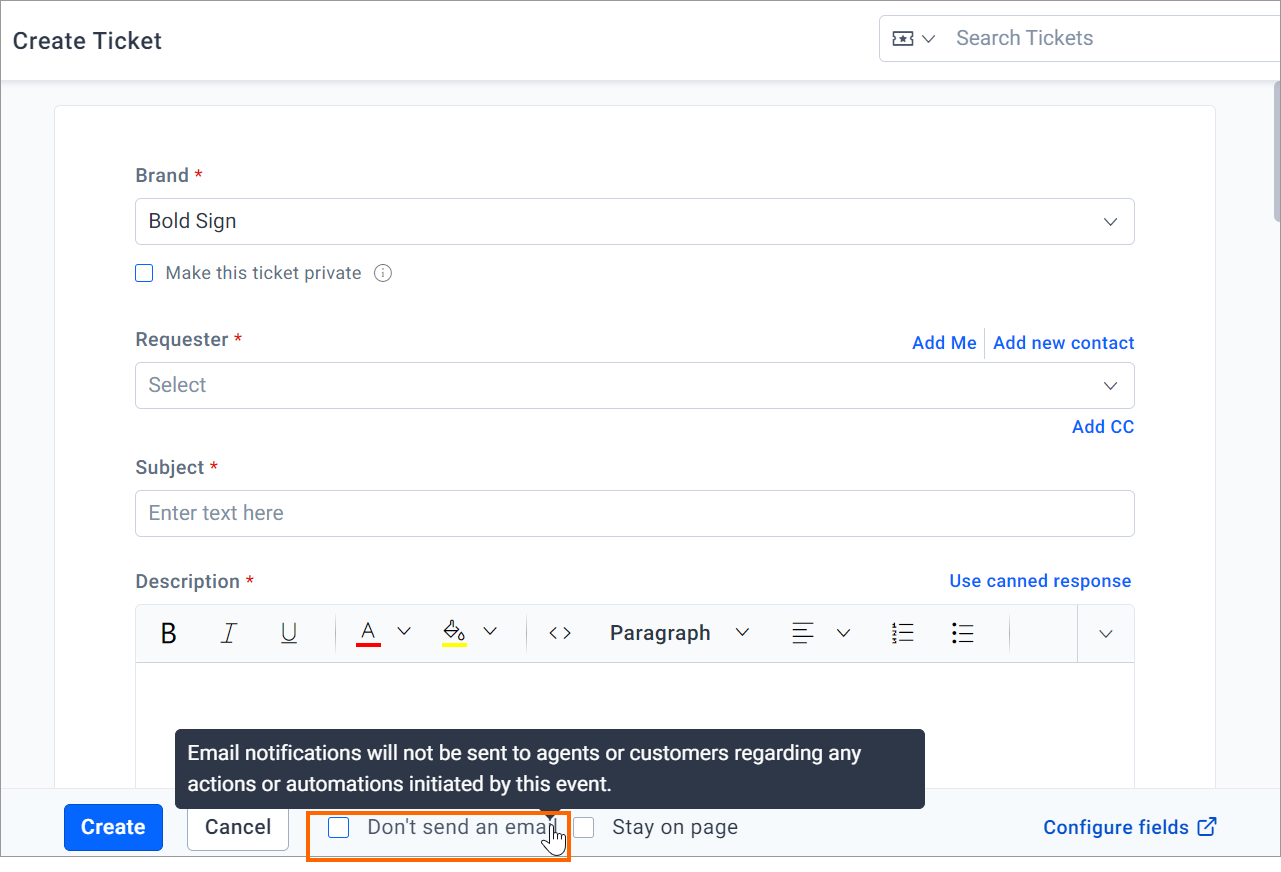
Task: Insert code snippet with angle brackets icon
Action: tap(560, 633)
